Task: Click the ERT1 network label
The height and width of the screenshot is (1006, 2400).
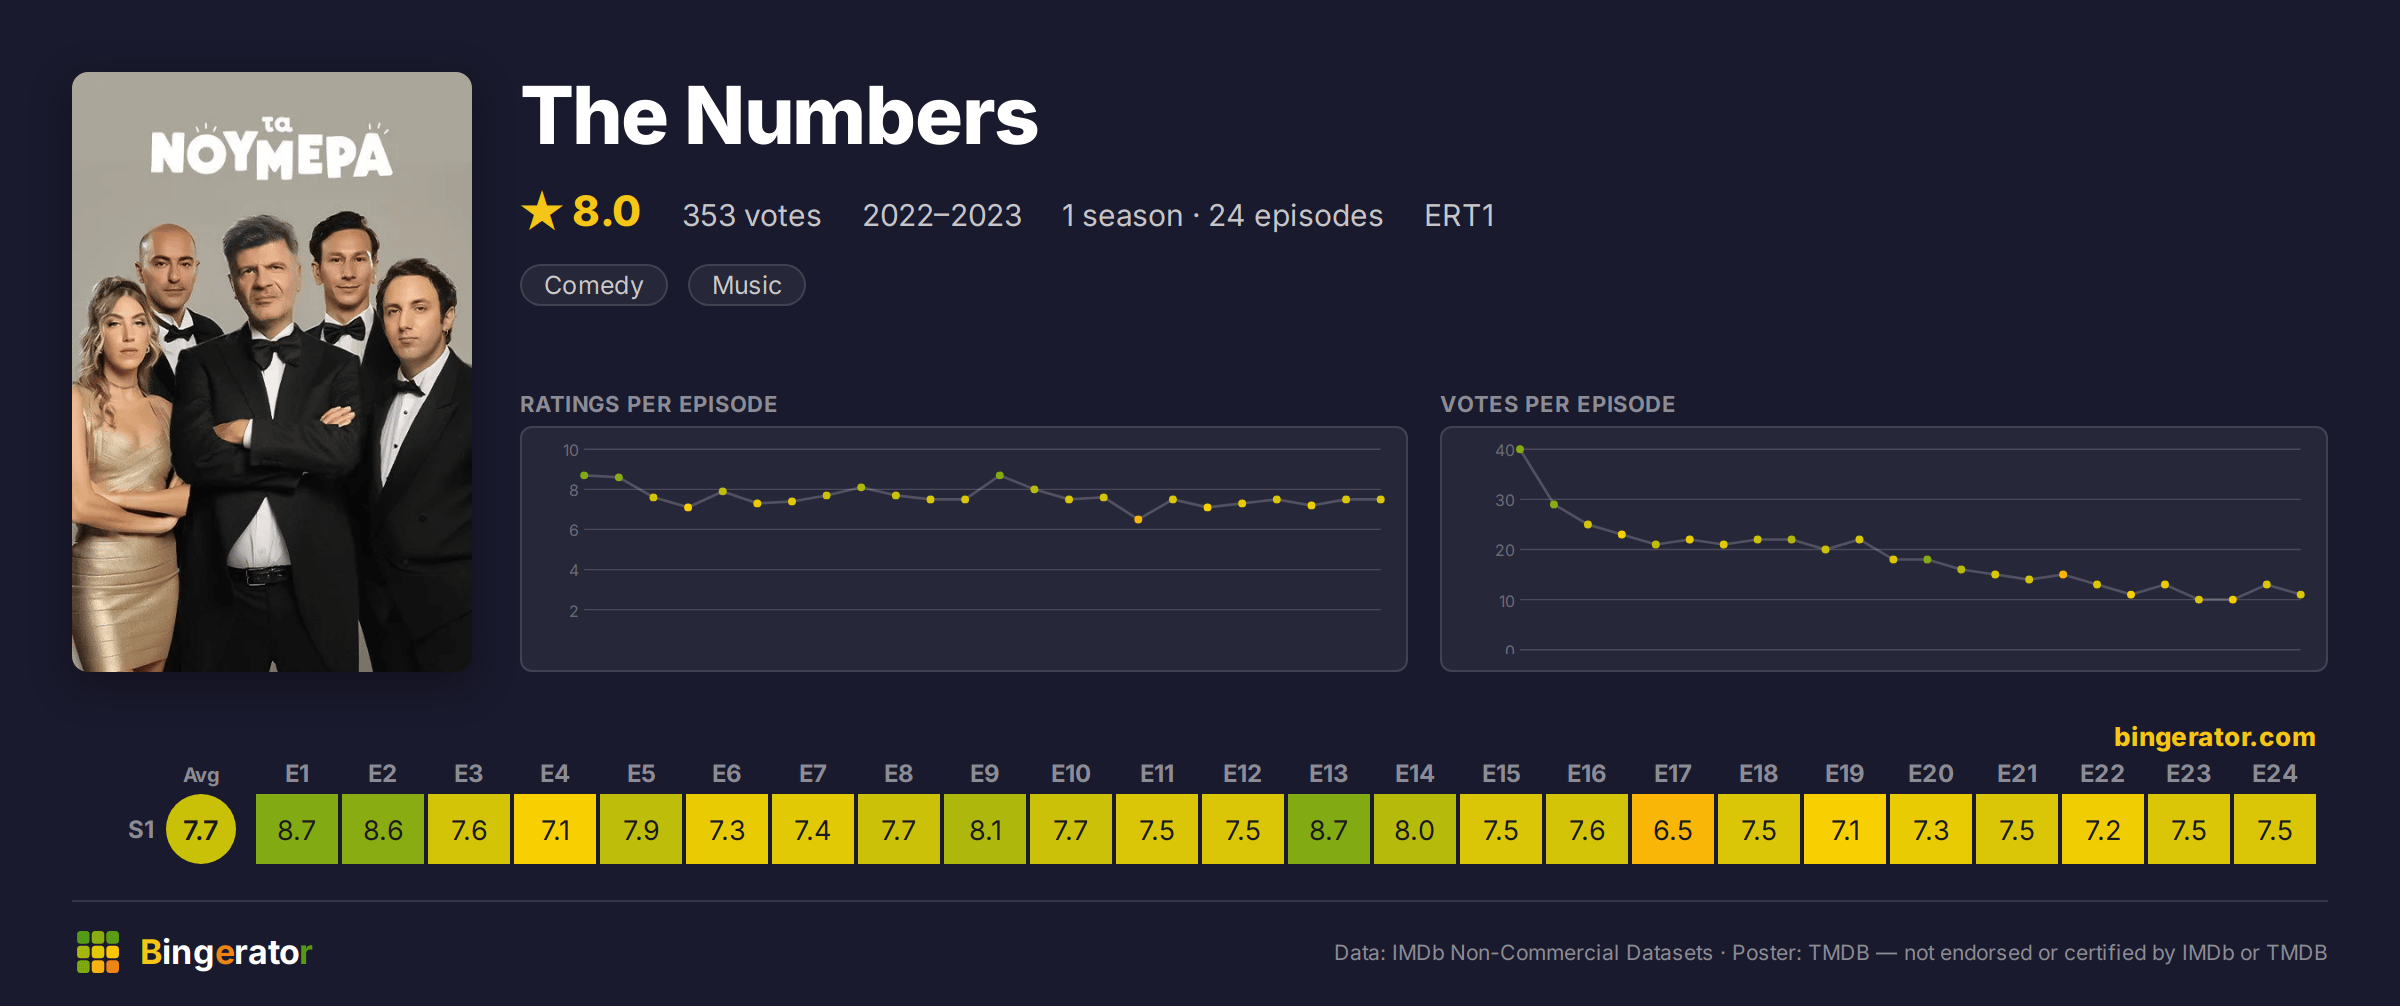Action: (x=1459, y=215)
